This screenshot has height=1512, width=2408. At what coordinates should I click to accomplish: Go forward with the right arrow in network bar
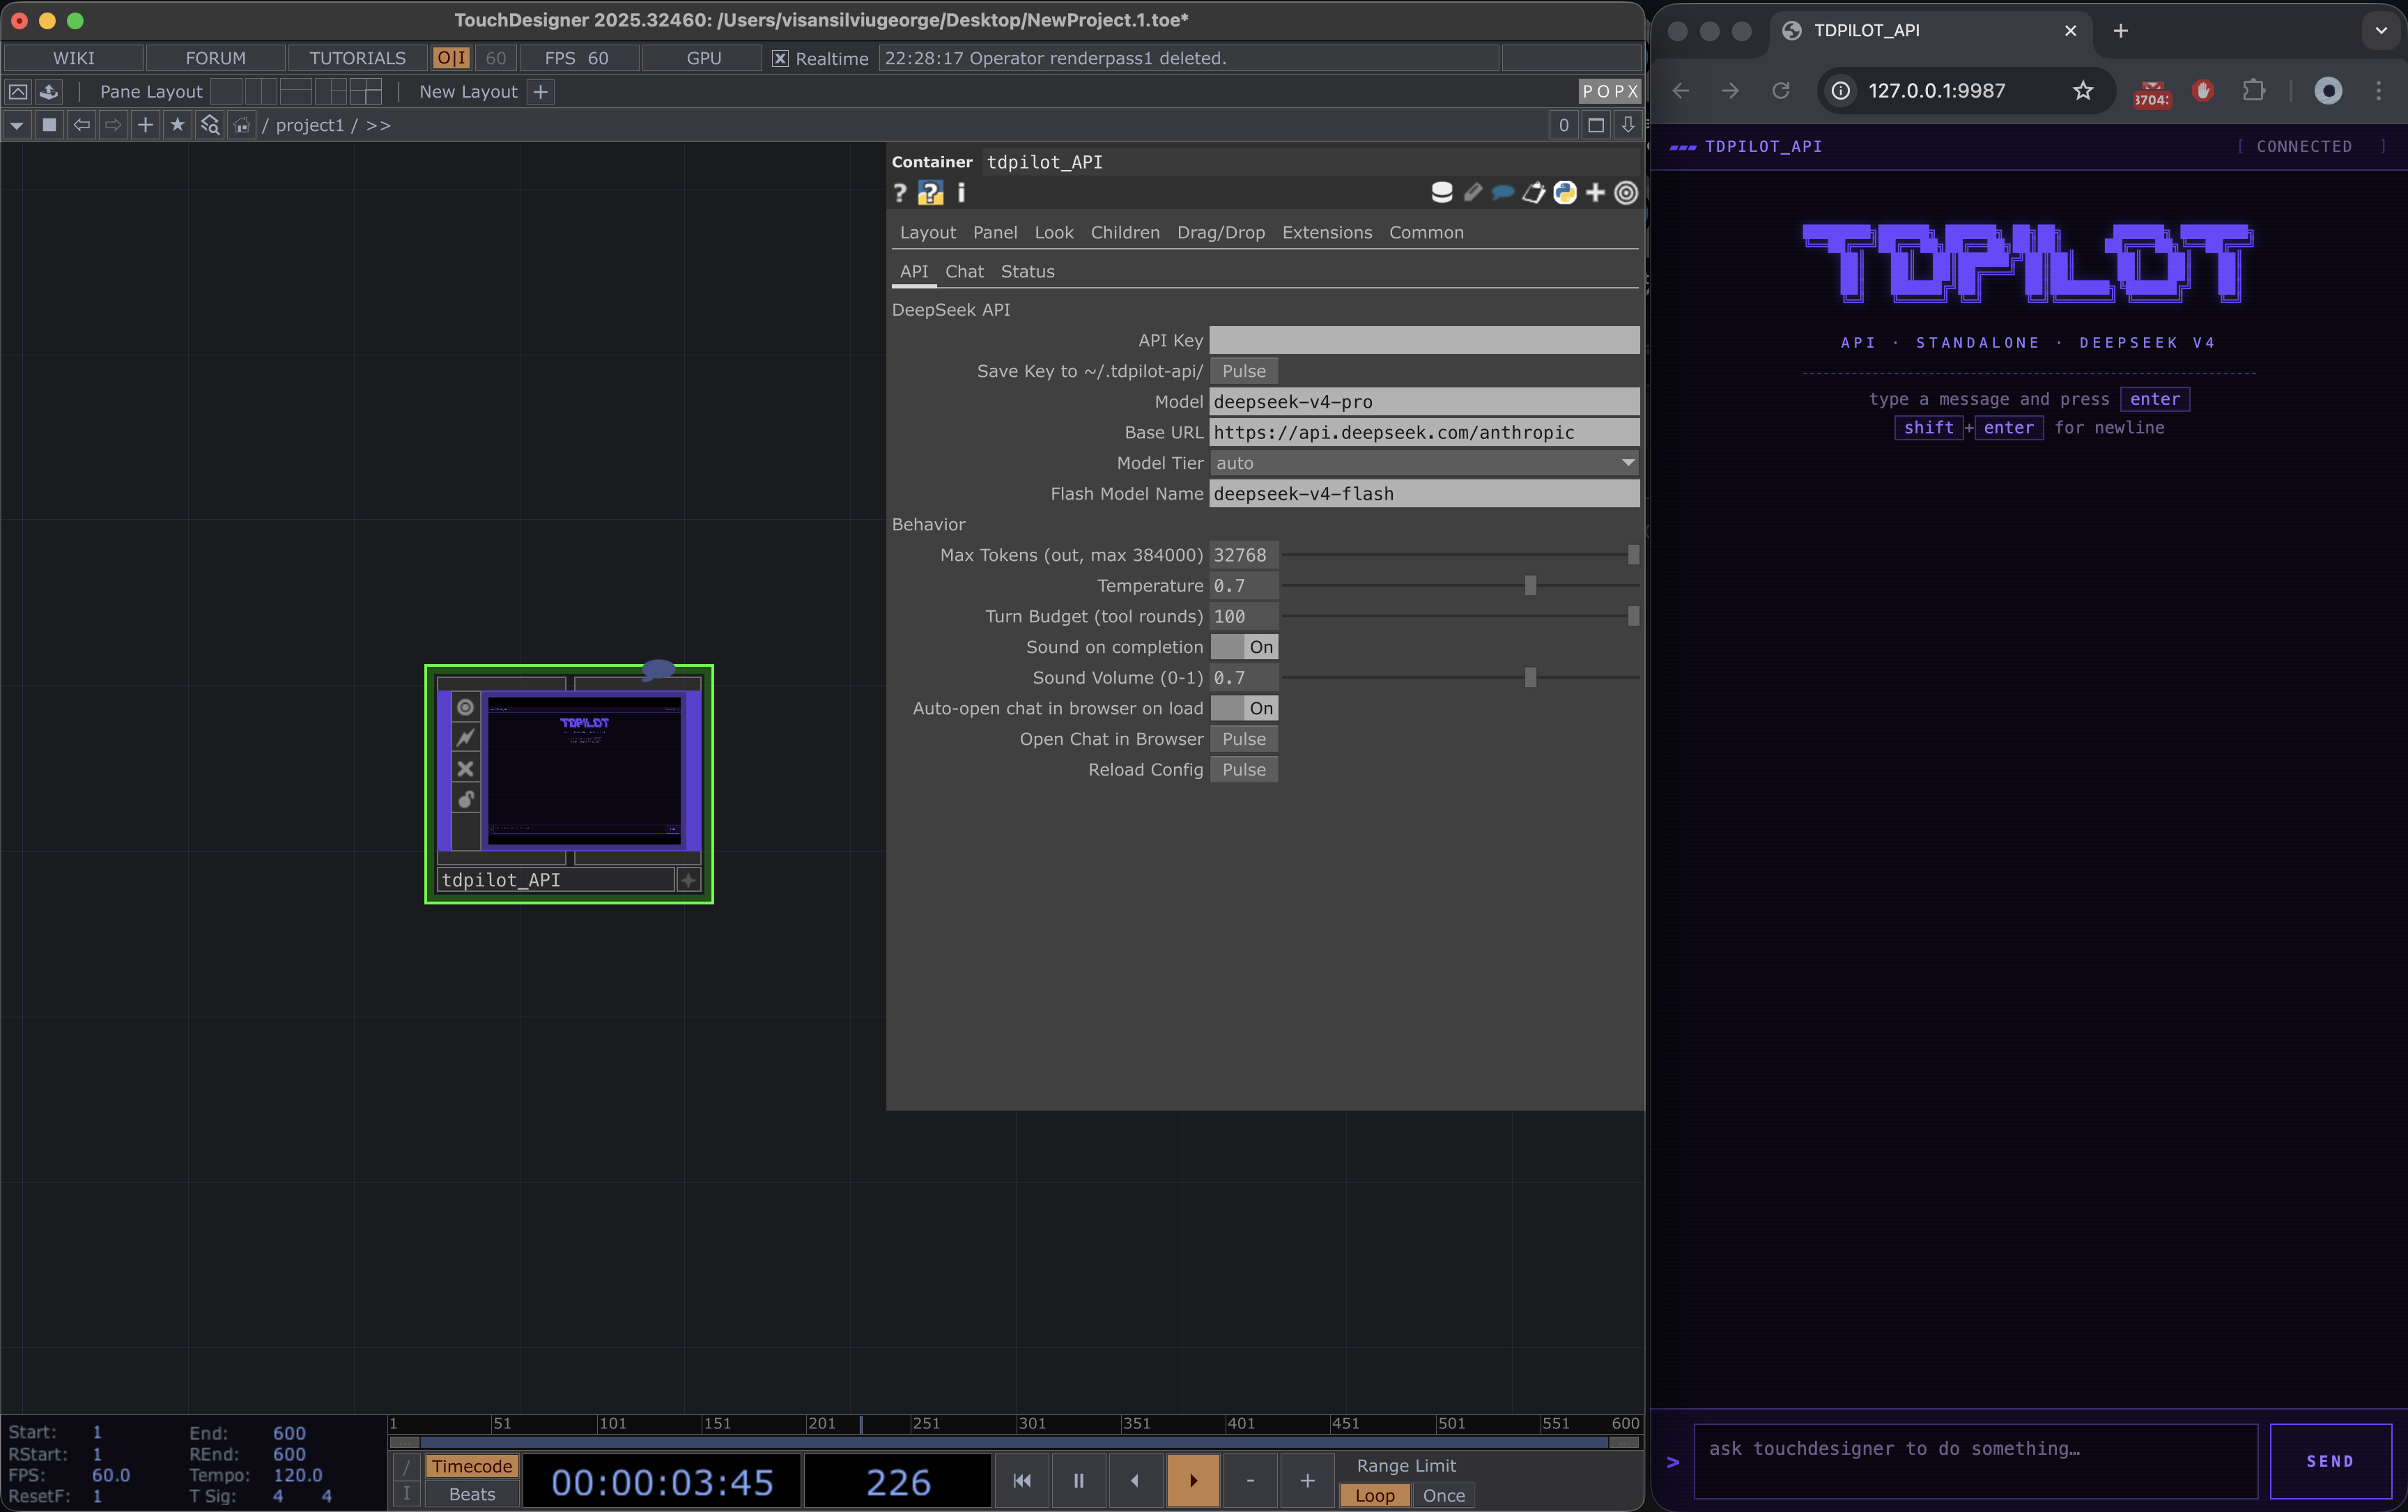click(x=114, y=125)
